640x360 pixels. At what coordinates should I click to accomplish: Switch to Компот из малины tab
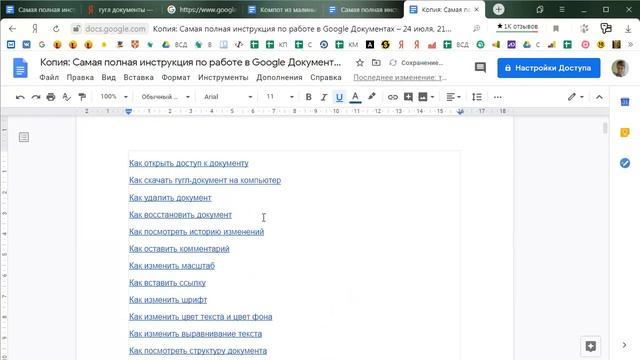click(283, 9)
